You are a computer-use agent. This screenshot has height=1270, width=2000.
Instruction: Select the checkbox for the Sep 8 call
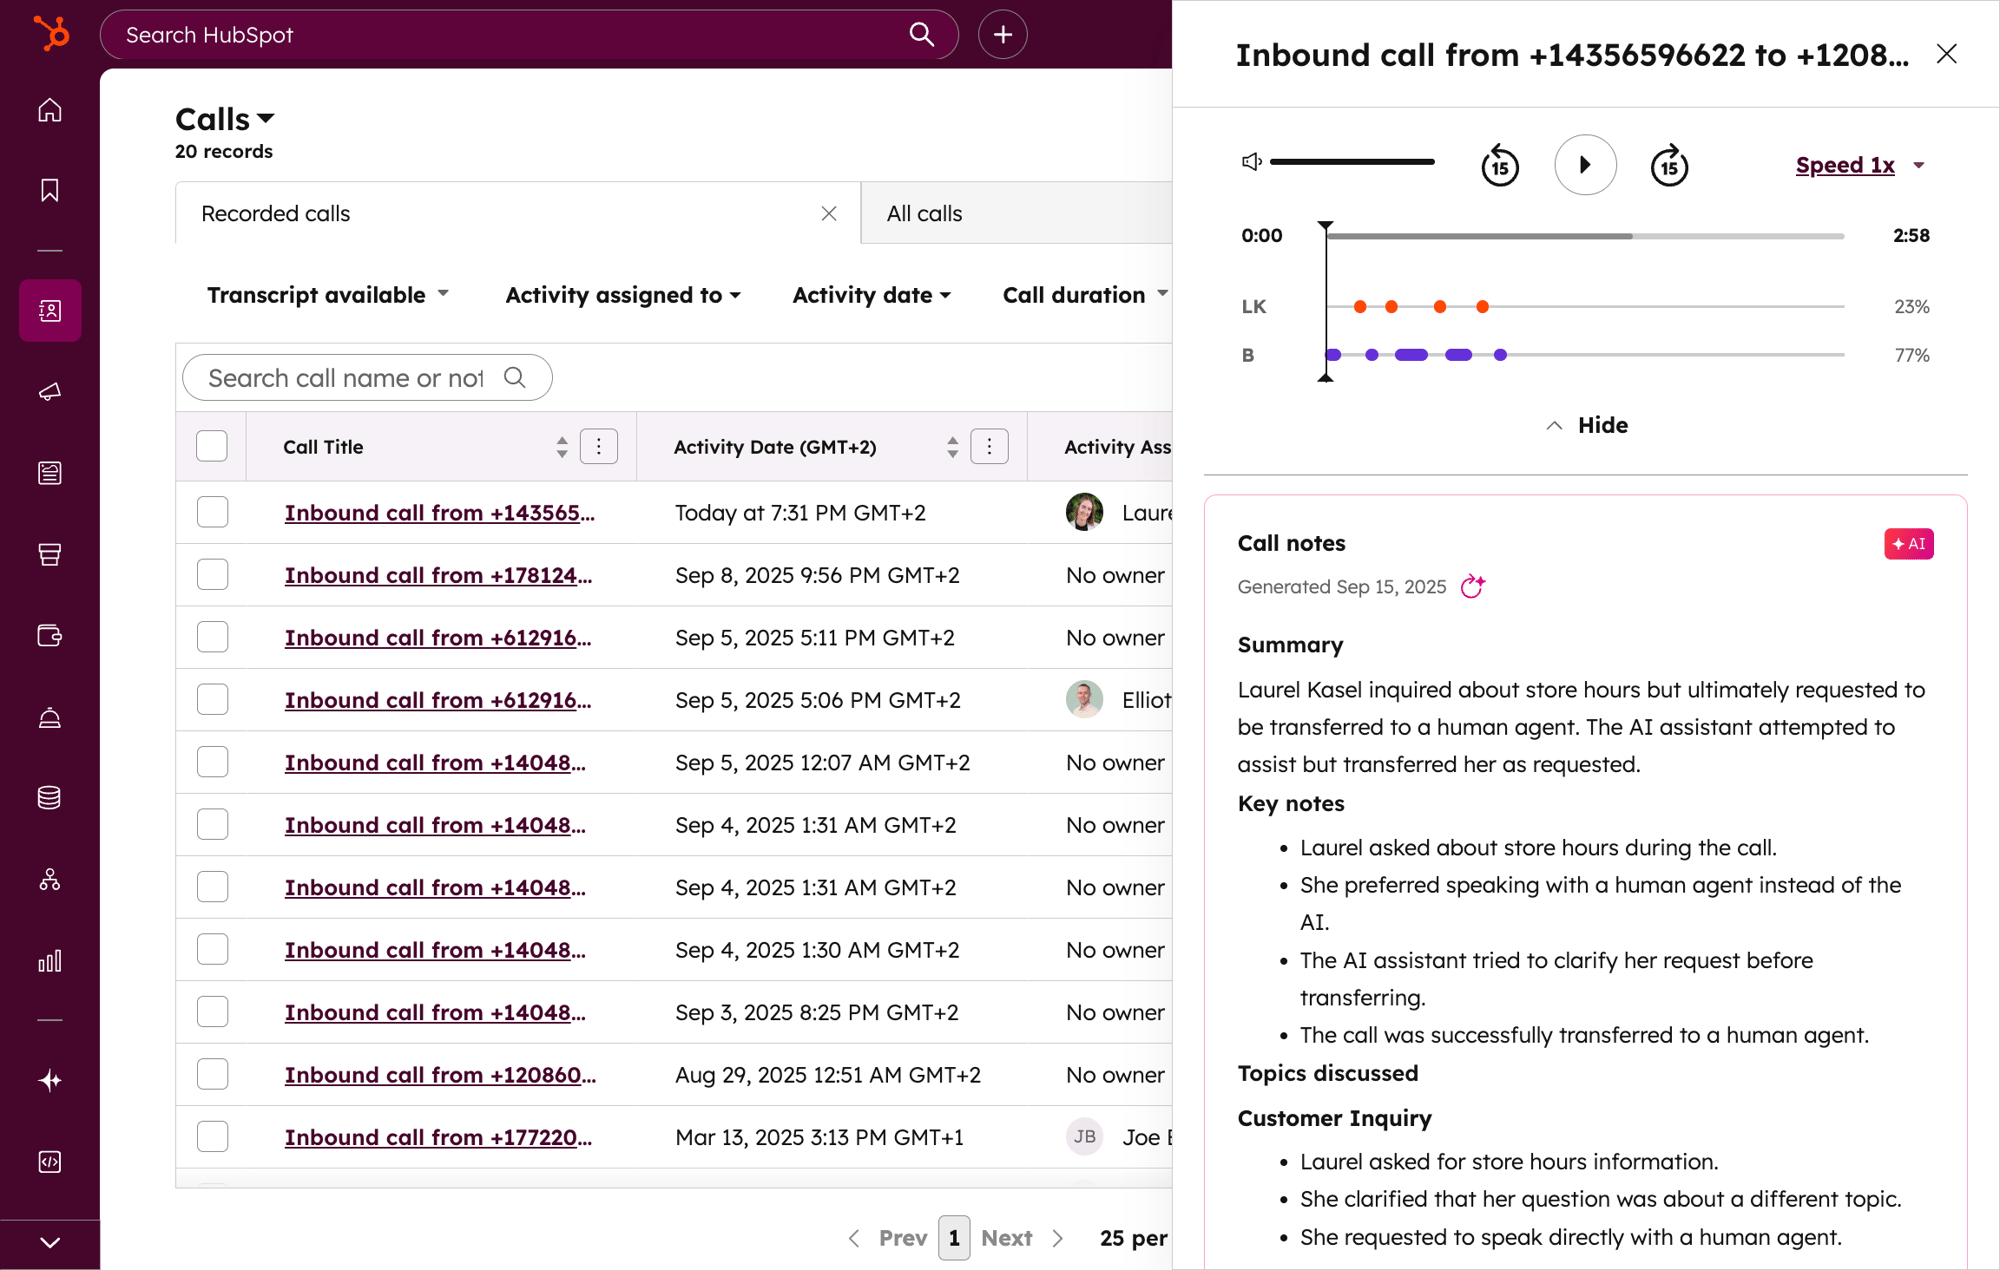coord(212,574)
